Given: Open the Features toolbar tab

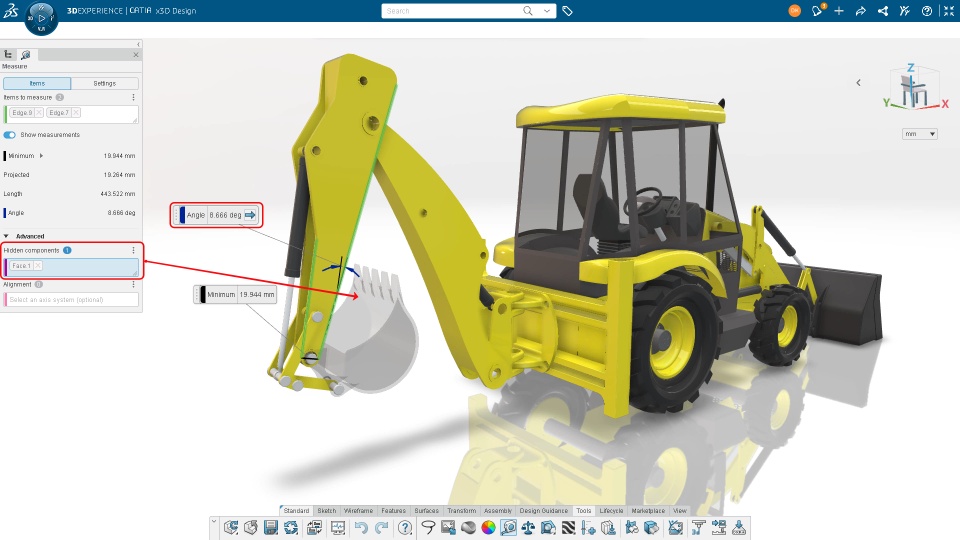Looking at the screenshot, I should pos(393,511).
